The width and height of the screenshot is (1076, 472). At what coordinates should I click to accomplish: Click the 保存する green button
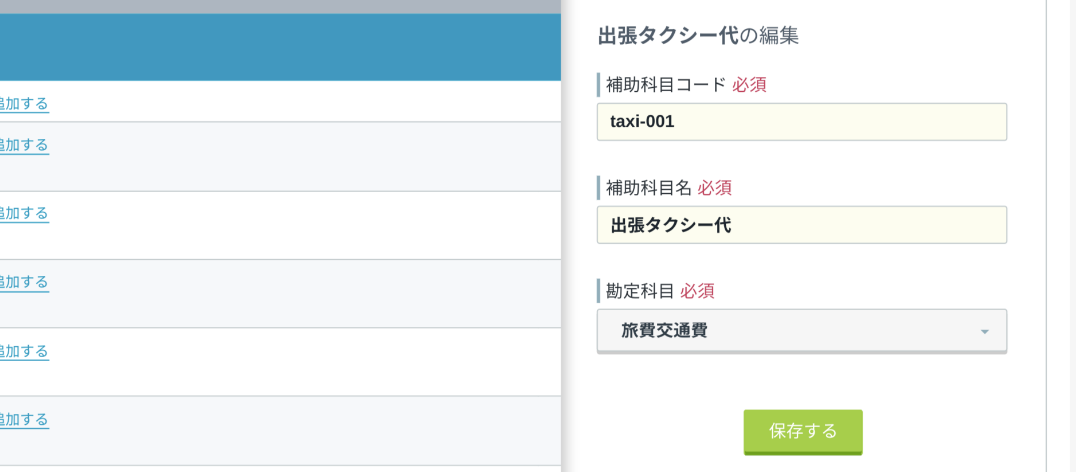point(803,432)
